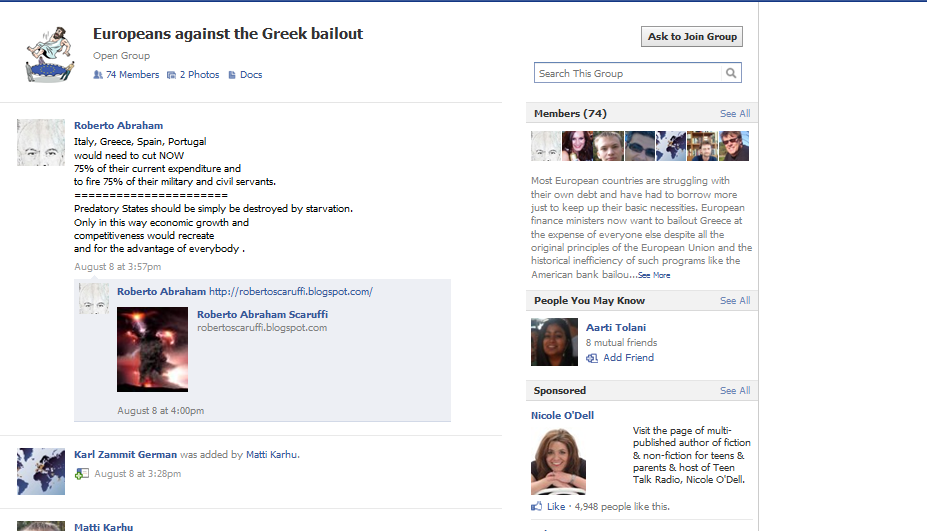
Task: Open Roberto Abraham Scaruffi blog title
Action: (x=262, y=315)
